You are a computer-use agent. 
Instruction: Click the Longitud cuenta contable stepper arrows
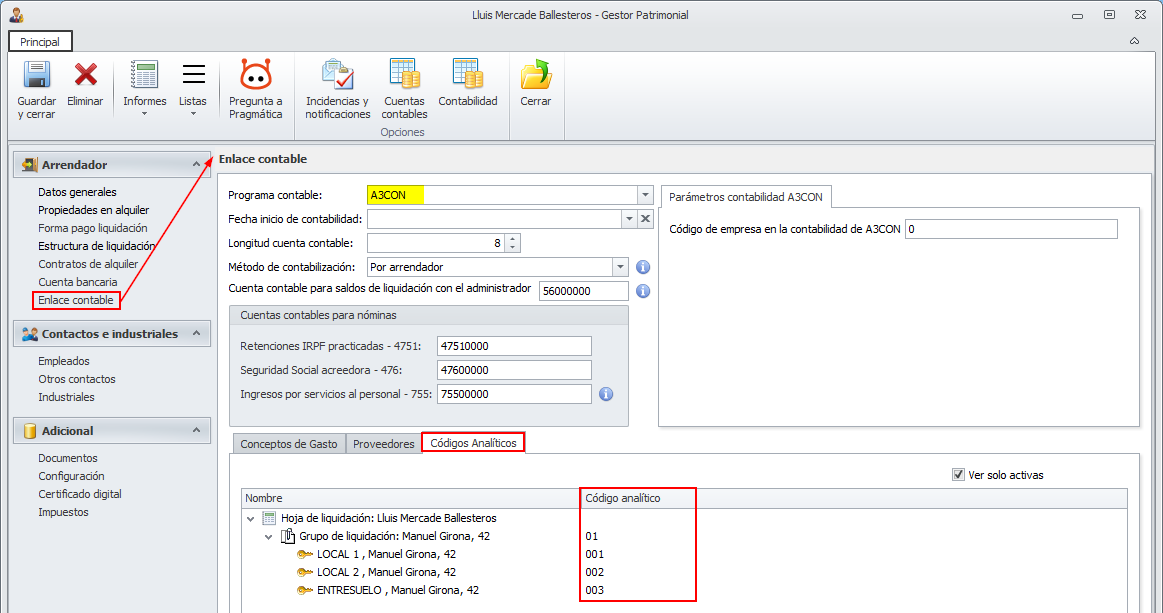pos(513,243)
